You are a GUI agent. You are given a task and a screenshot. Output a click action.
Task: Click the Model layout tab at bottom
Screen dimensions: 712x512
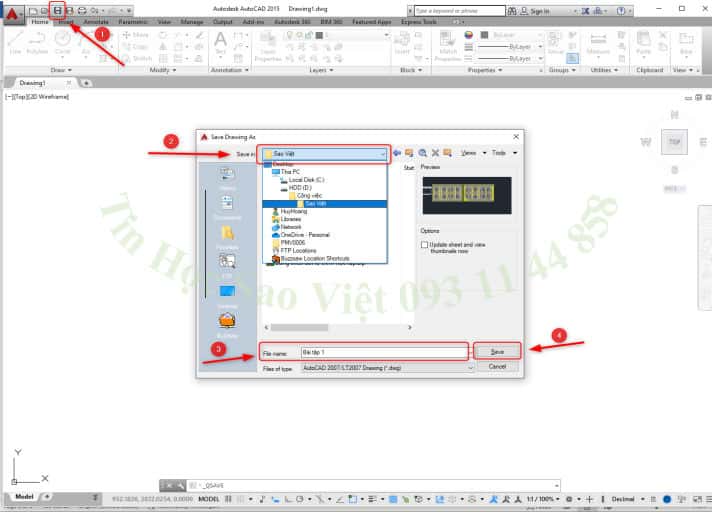pyautogui.click(x=24, y=497)
